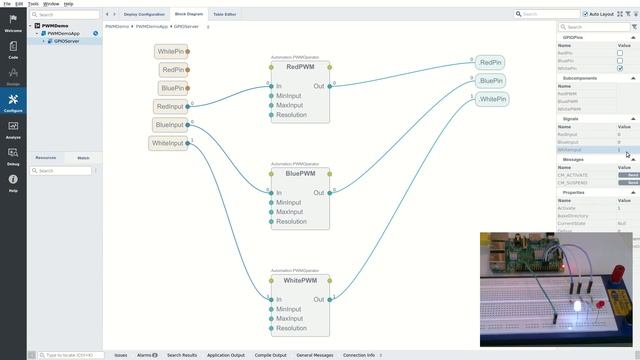Image resolution: width=640 pixels, height=360 pixels.
Task: Open the Issues output pane
Action: 121,355
